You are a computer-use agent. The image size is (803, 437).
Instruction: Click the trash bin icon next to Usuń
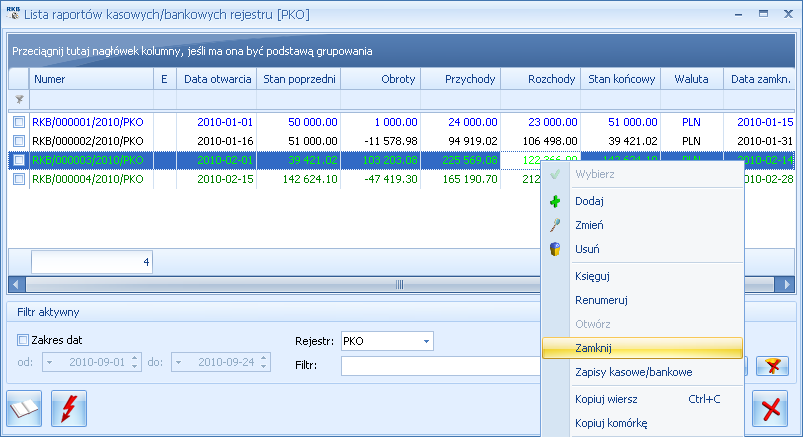tap(555, 249)
